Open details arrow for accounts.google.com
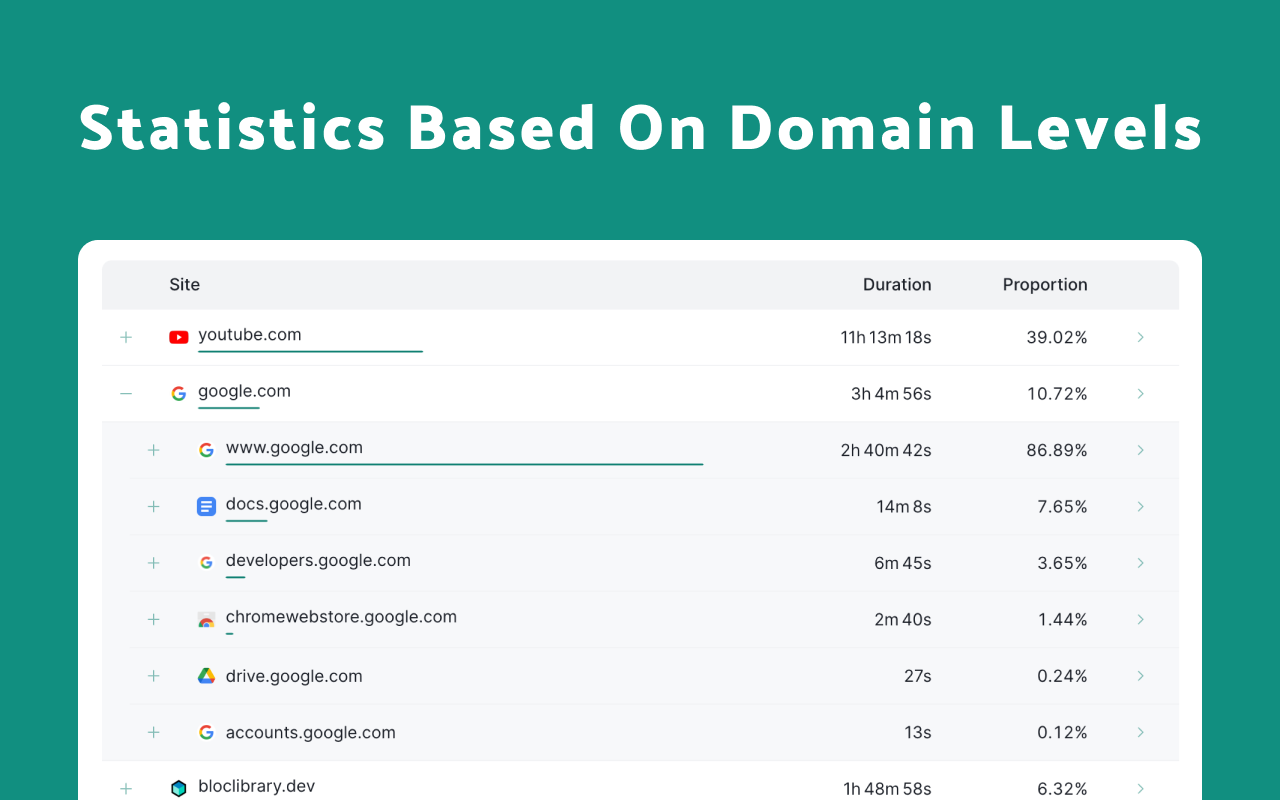The width and height of the screenshot is (1280, 800). 1141,733
